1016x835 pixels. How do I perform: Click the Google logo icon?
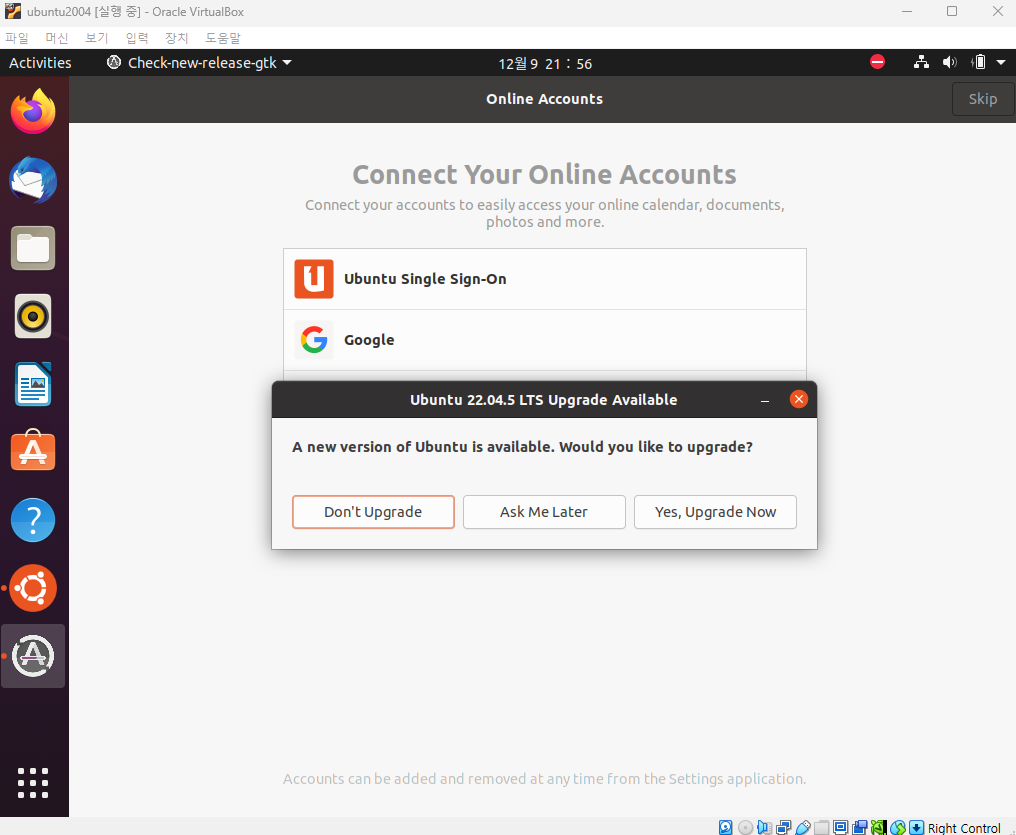[x=314, y=340]
